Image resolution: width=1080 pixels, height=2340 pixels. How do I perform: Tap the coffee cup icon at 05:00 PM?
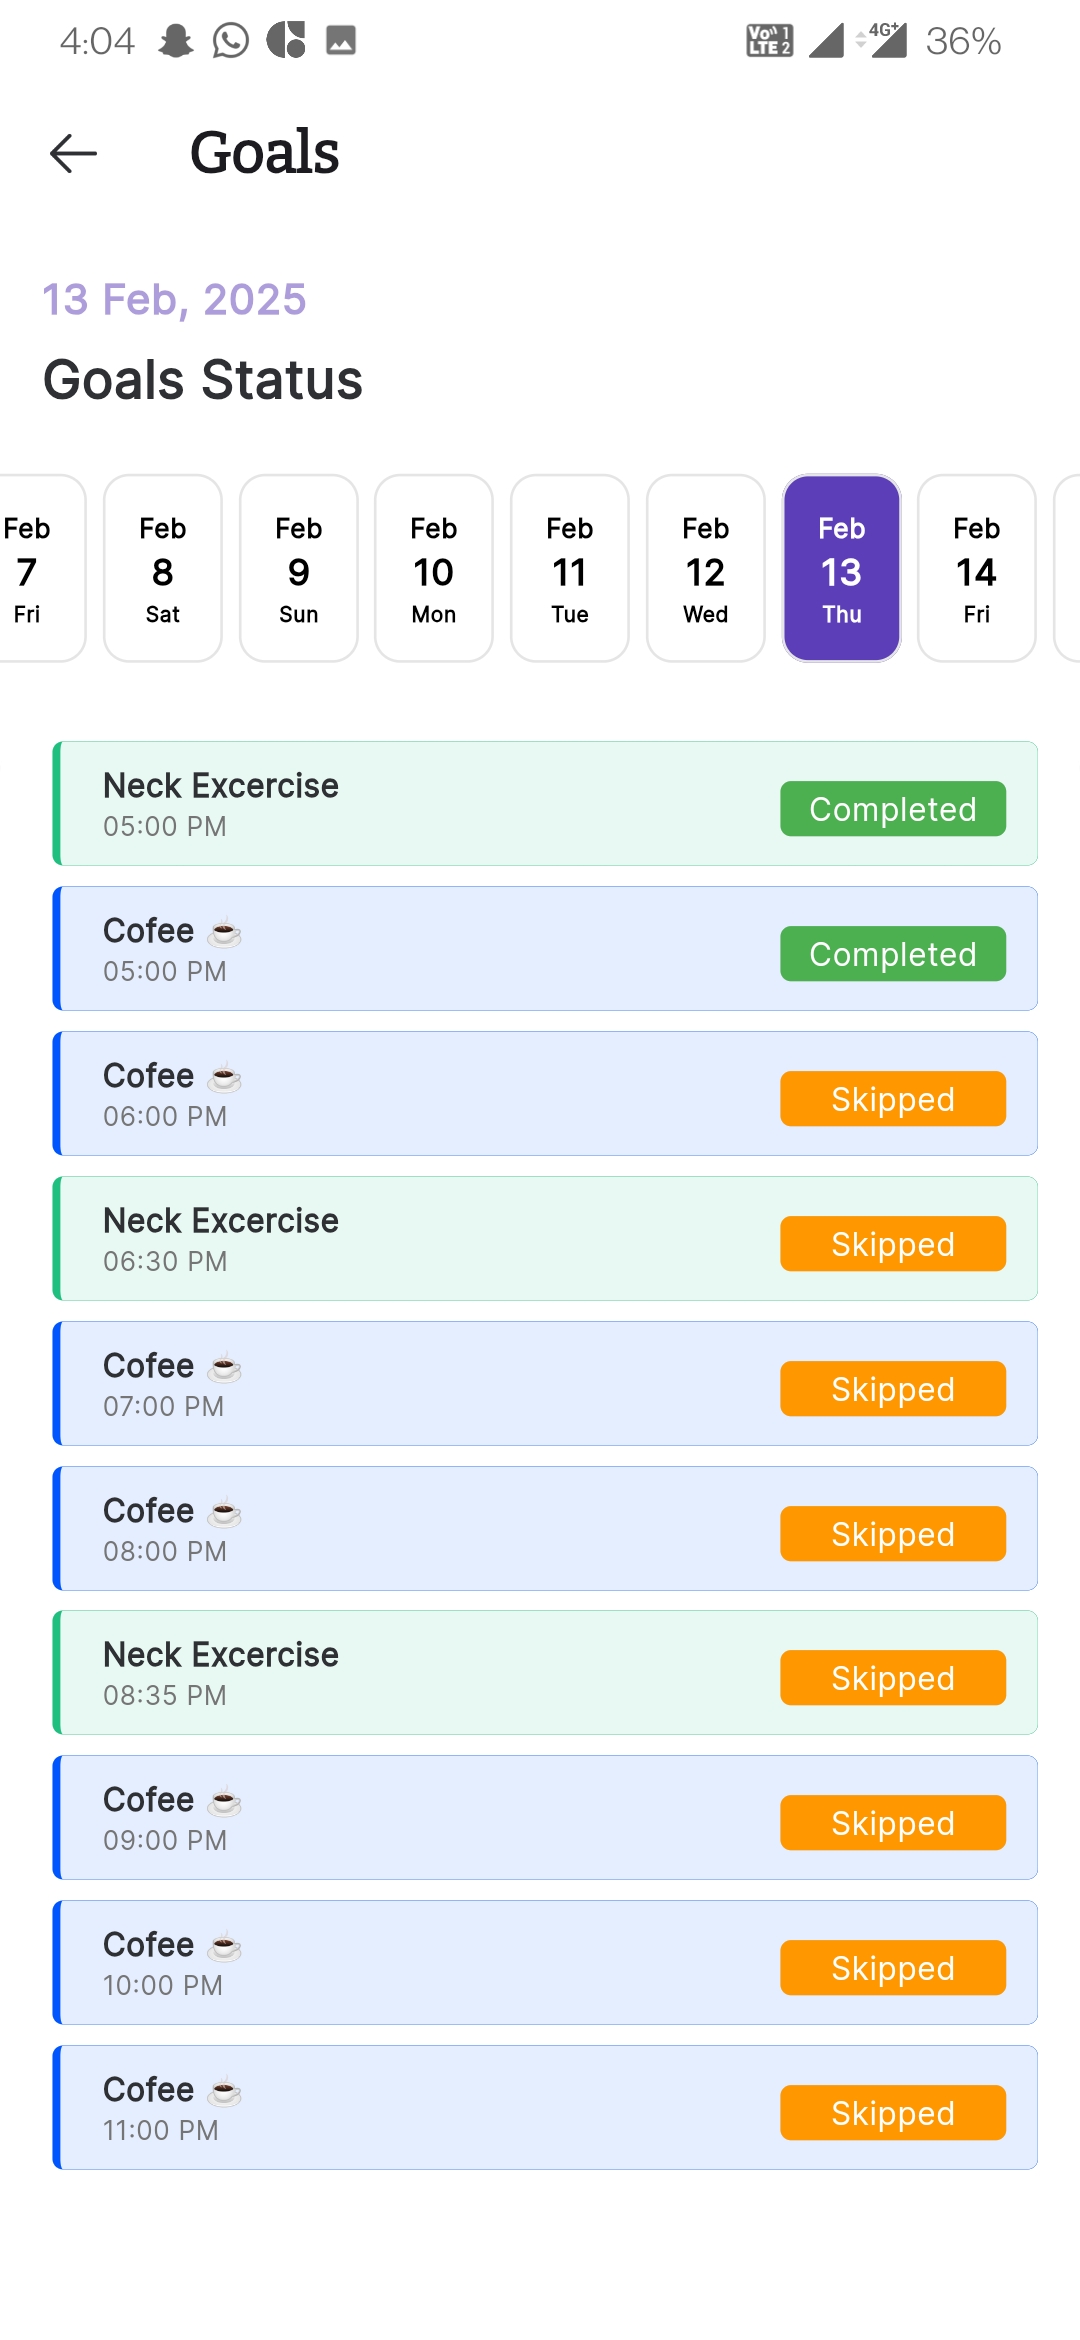[225, 933]
